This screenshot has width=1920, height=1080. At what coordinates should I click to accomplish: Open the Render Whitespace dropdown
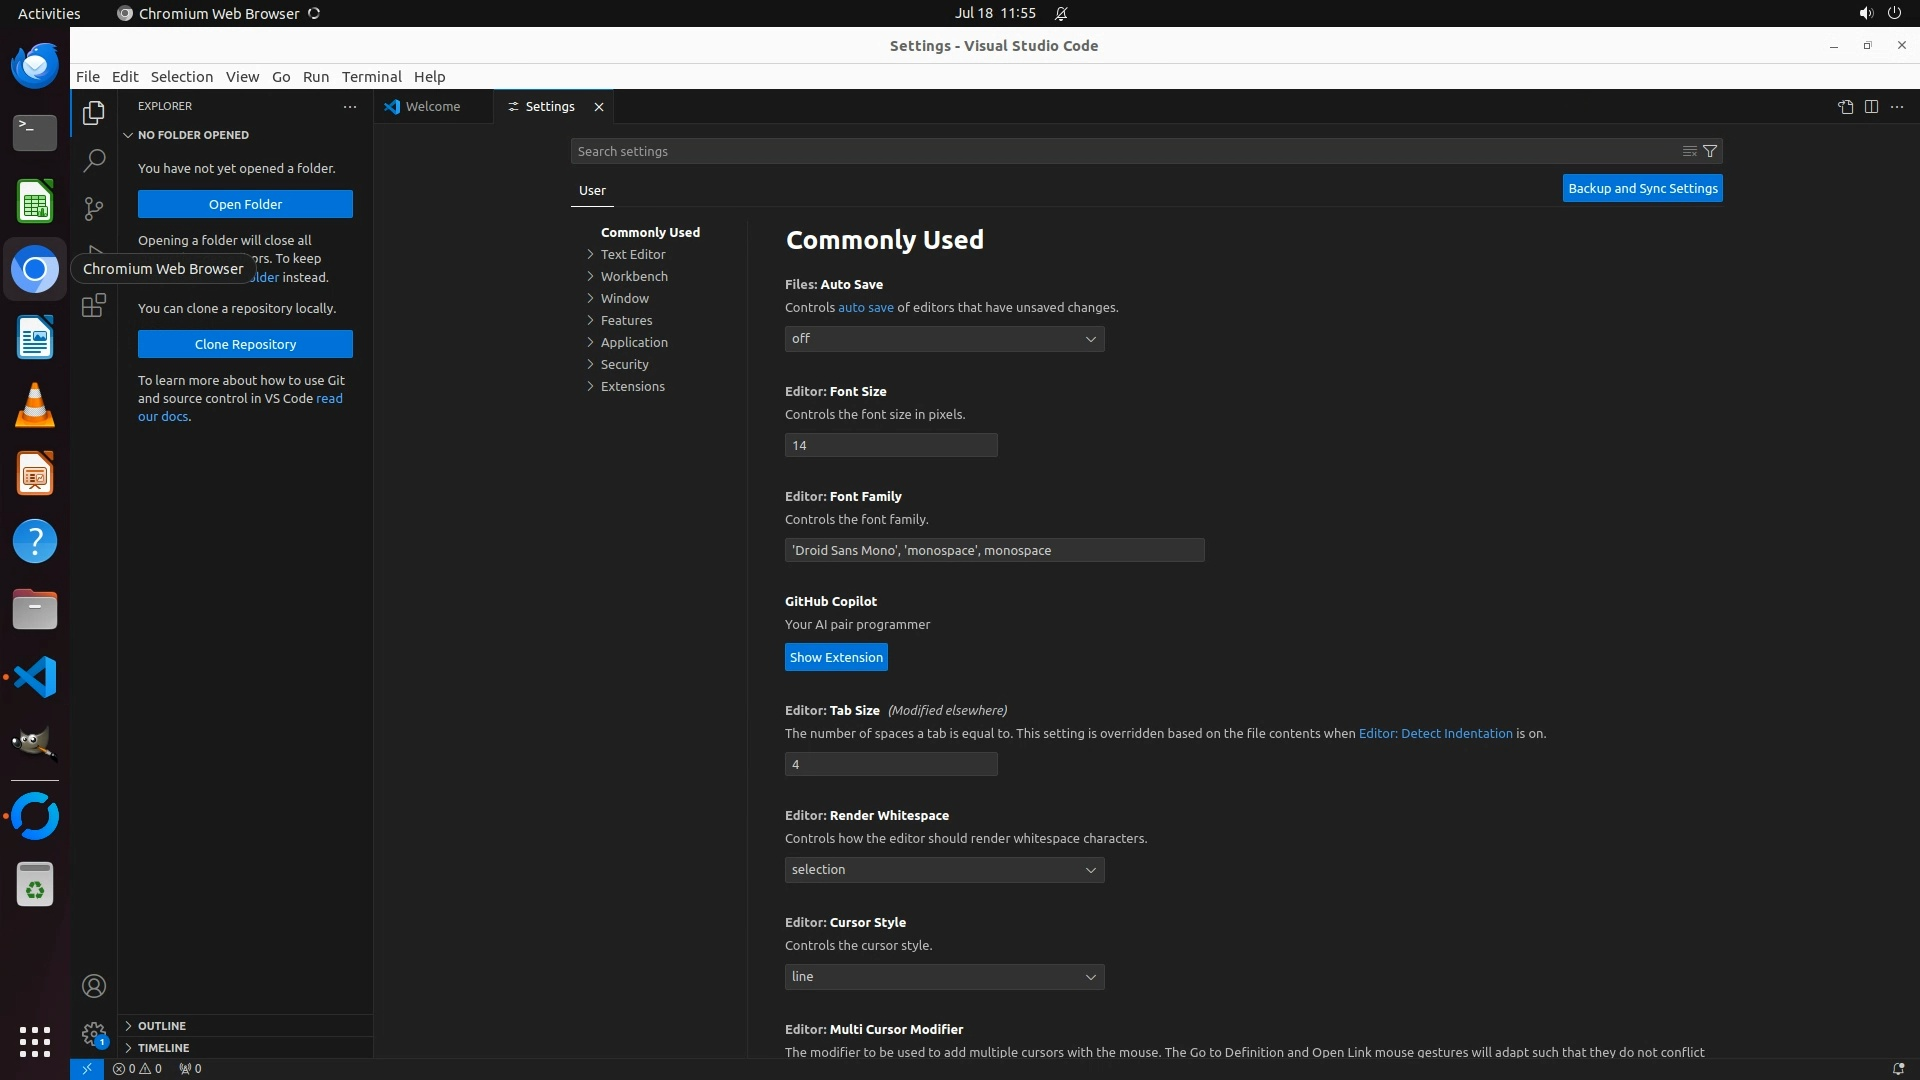944,870
